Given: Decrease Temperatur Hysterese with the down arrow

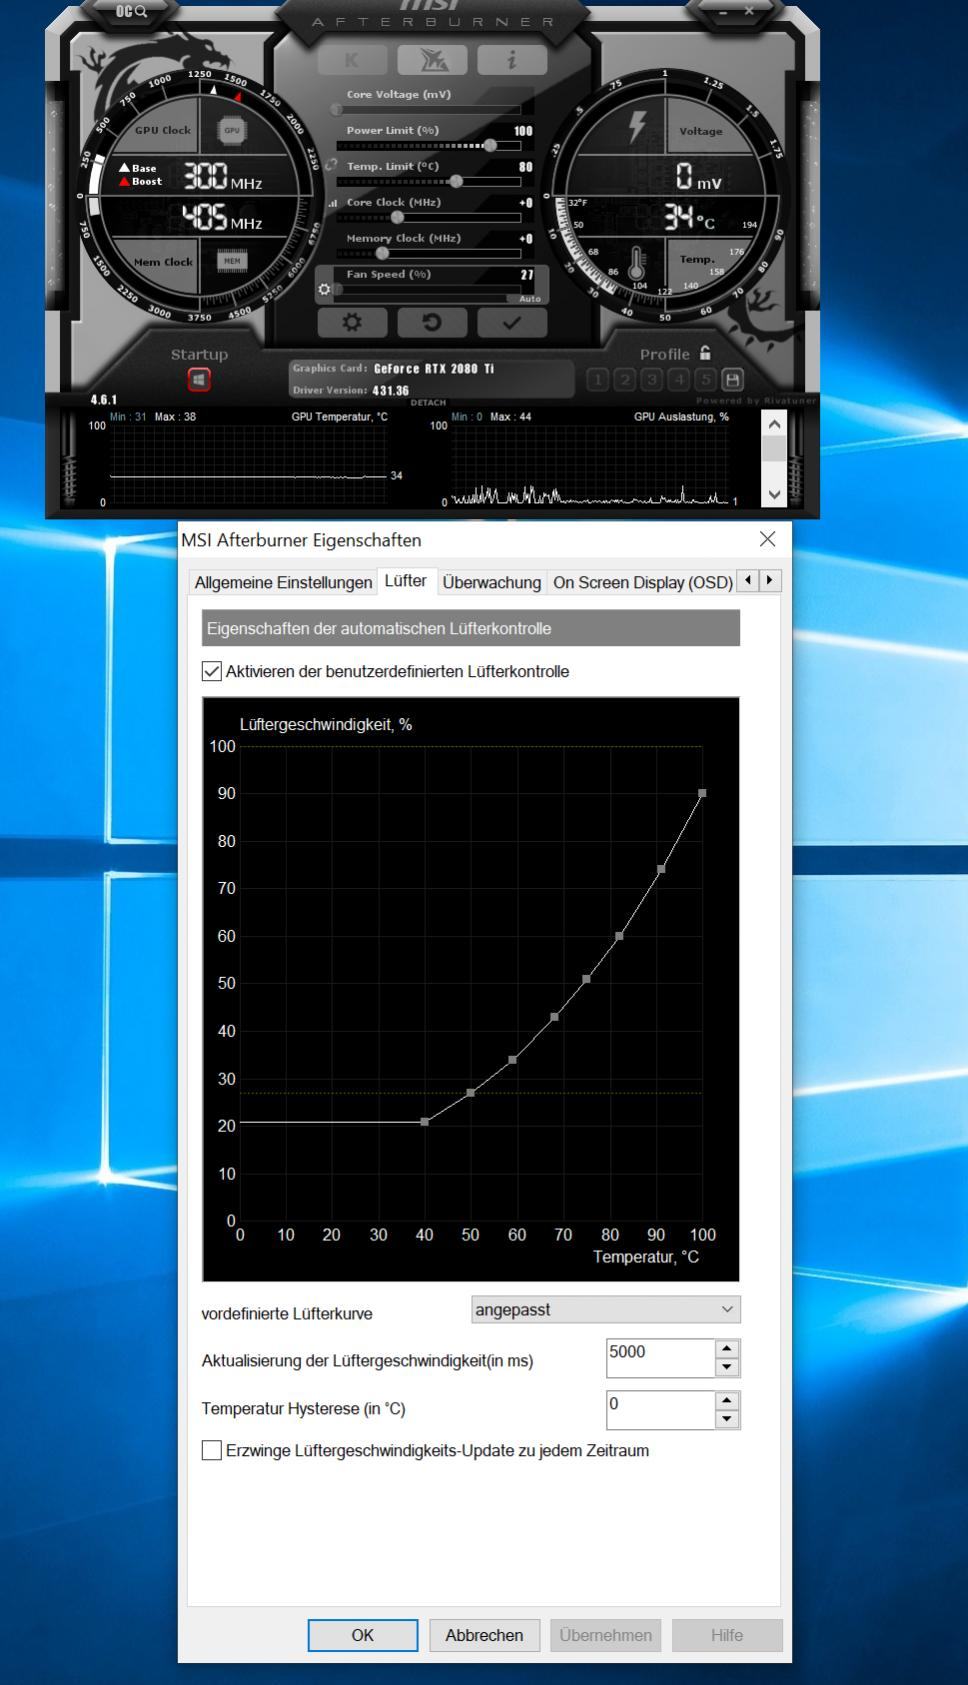Looking at the screenshot, I should click(x=727, y=1419).
